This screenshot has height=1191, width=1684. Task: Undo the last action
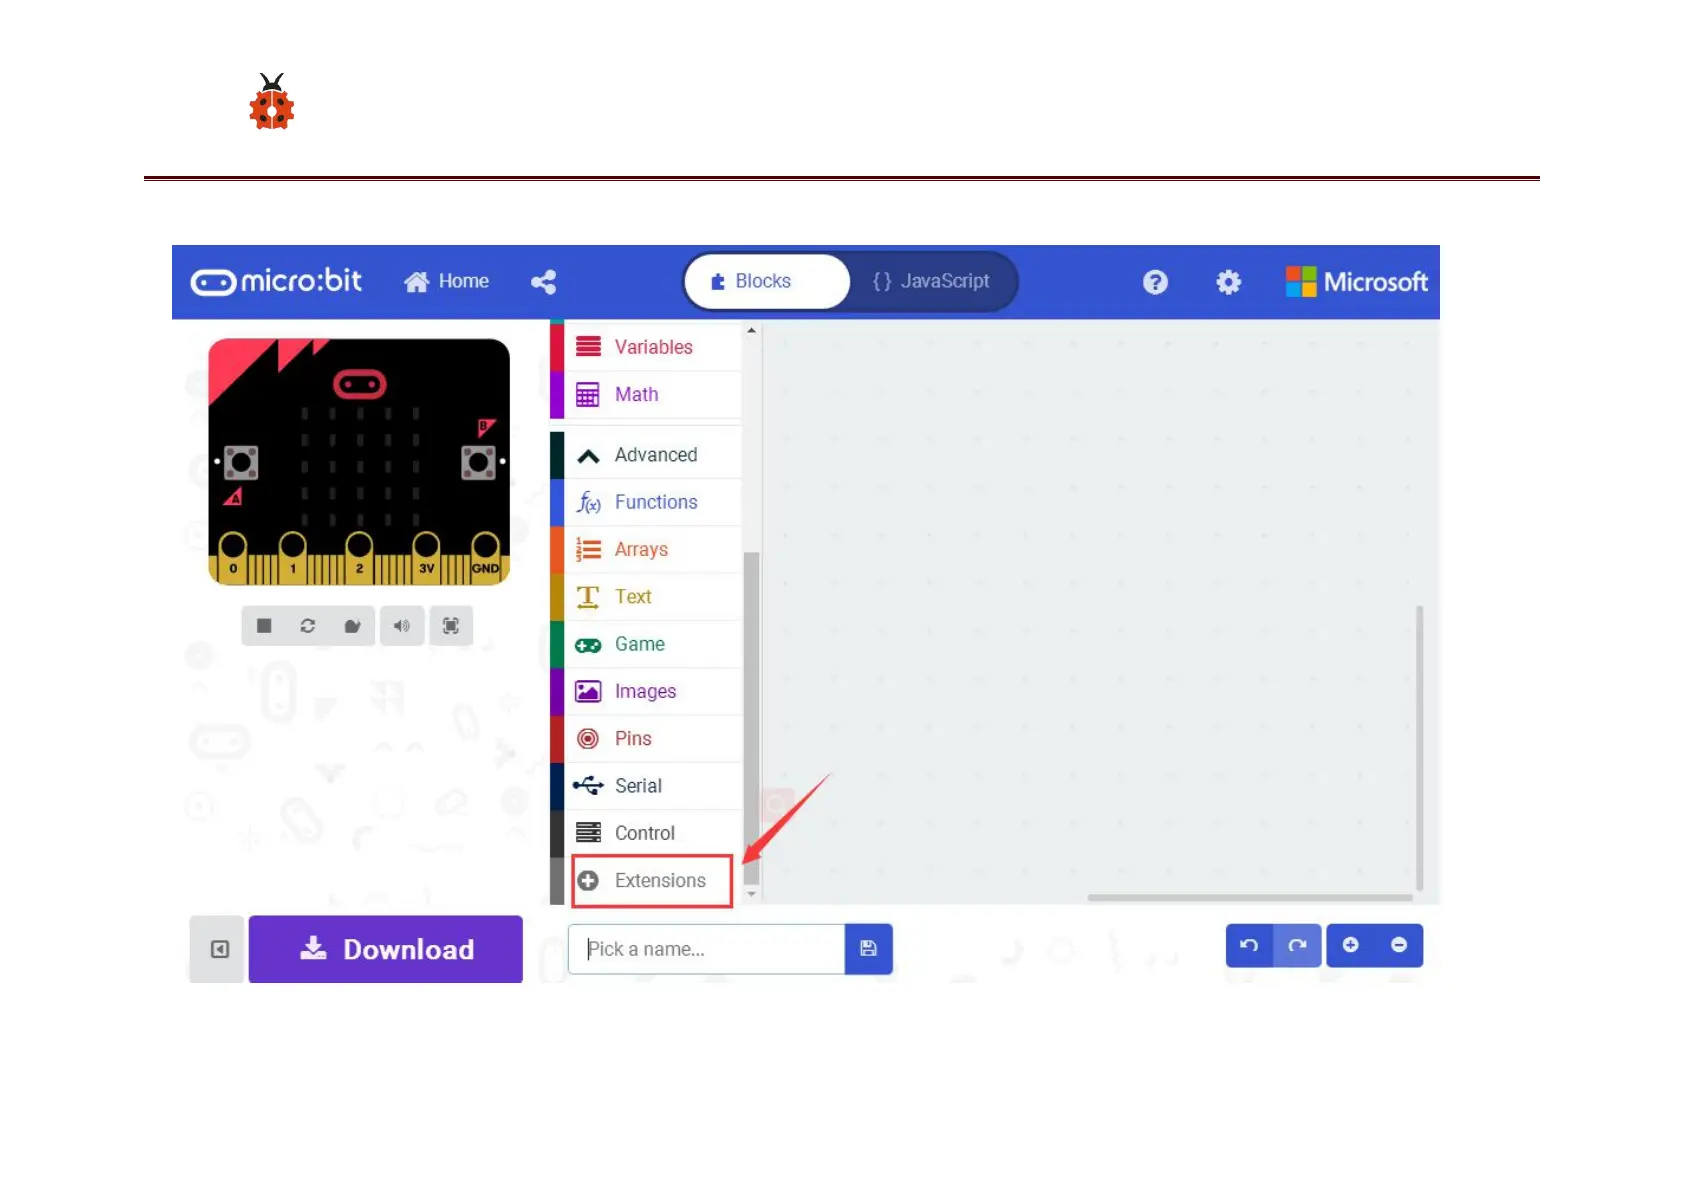(1249, 945)
